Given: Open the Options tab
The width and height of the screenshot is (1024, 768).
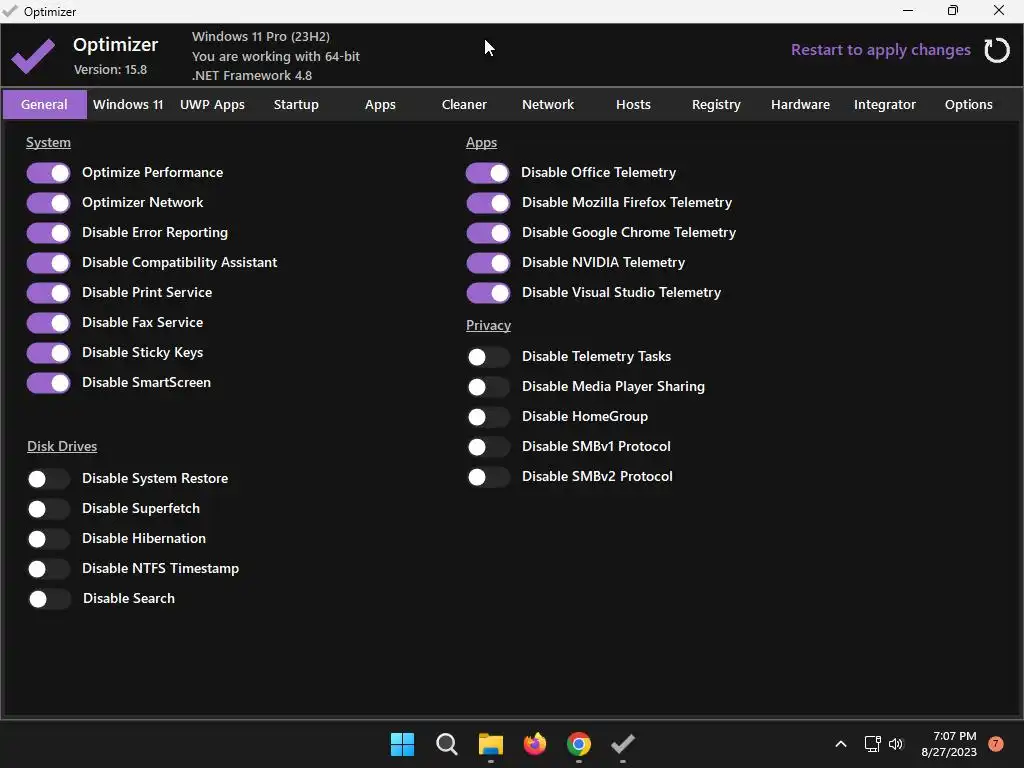Looking at the screenshot, I should coord(968,104).
